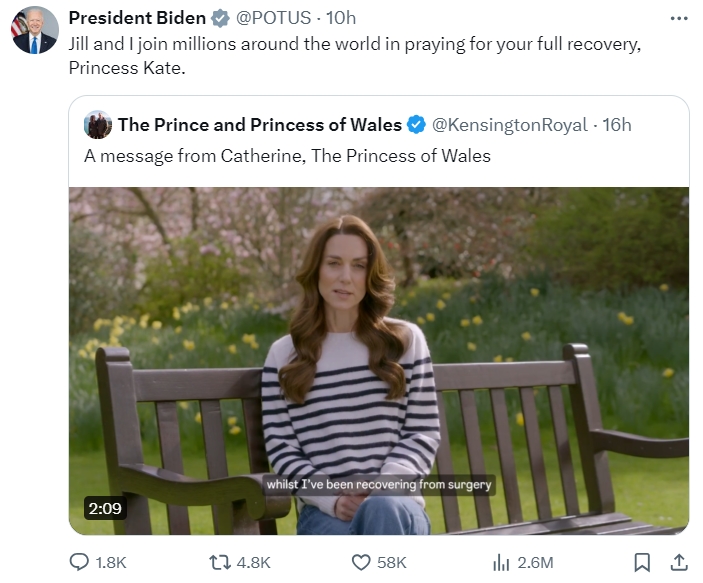The height and width of the screenshot is (583, 703).
Task: Click the 2:09 video duration badge
Action: click(x=104, y=508)
